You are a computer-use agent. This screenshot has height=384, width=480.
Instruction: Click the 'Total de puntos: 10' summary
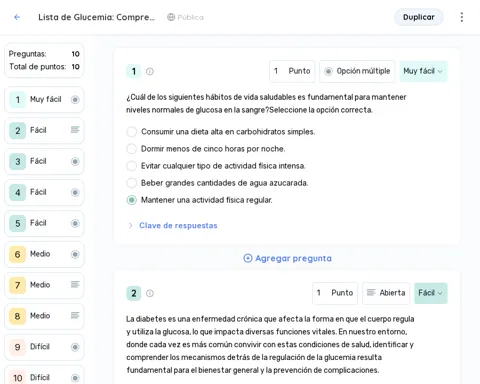(44, 67)
